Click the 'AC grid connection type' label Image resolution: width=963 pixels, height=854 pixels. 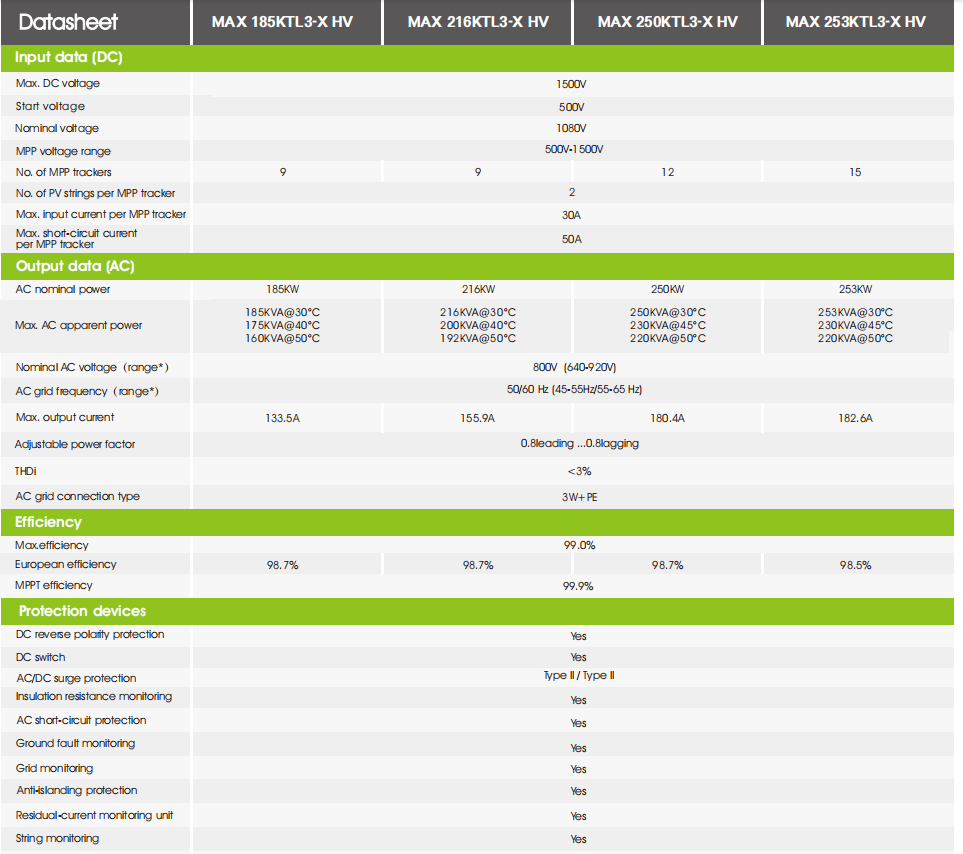coord(77,496)
